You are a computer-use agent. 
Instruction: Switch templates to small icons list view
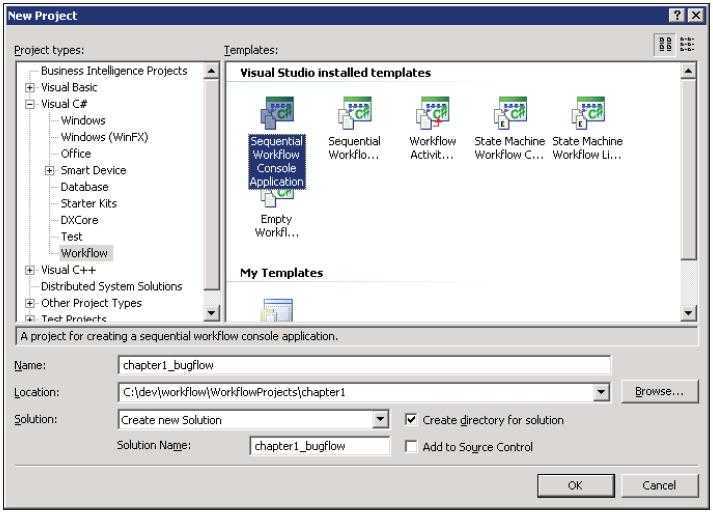[687, 45]
